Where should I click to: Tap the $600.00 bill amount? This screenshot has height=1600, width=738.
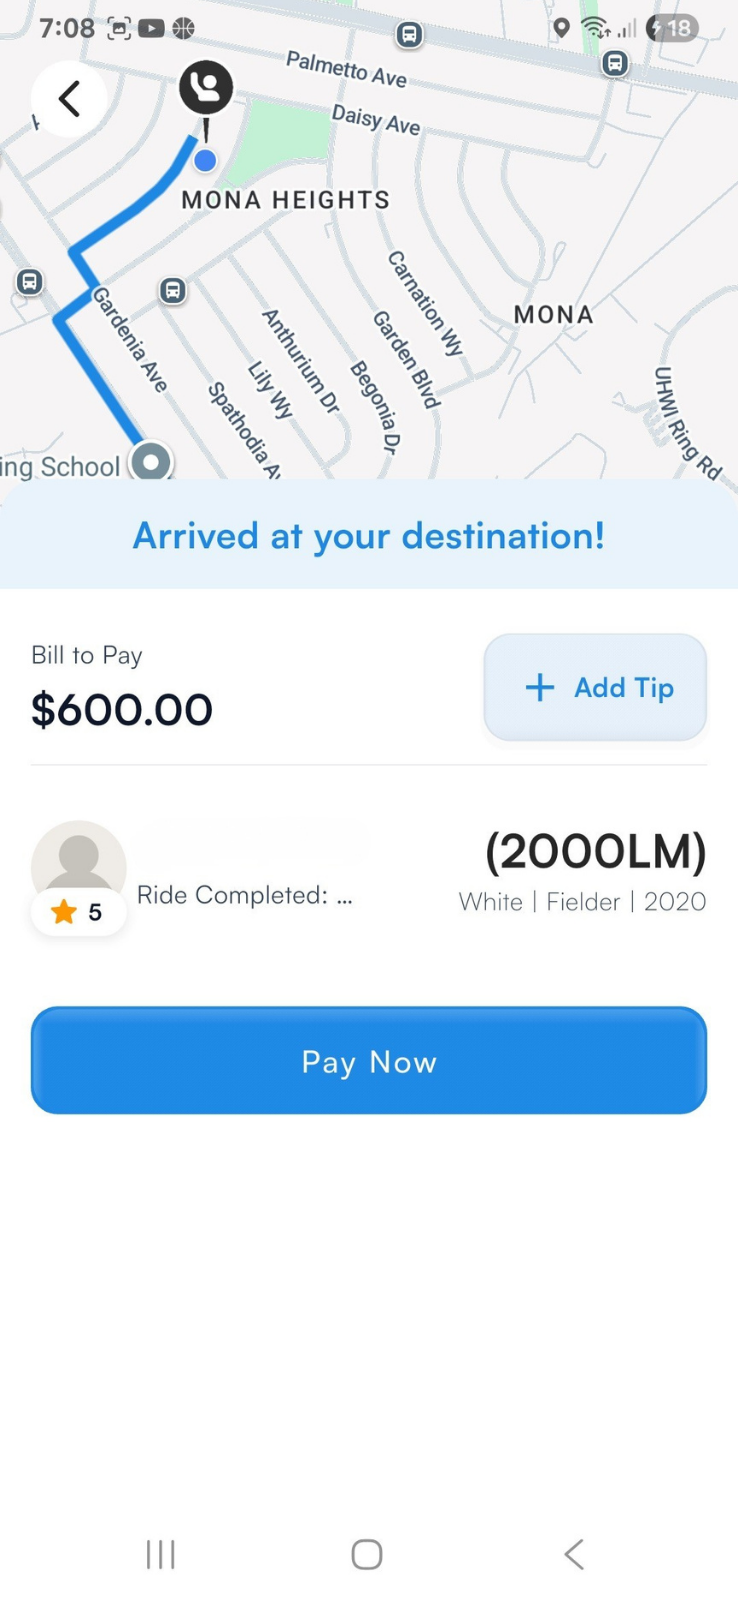(x=122, y=710)
